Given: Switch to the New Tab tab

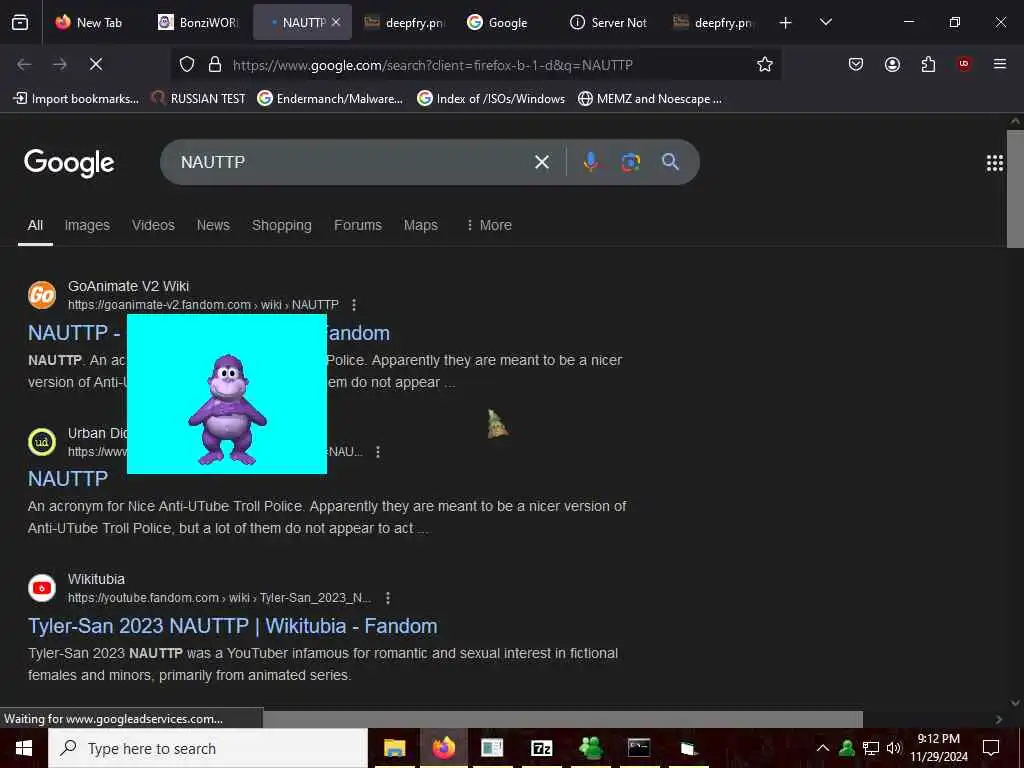Looking at the screenshot, I should coord(89,22).
